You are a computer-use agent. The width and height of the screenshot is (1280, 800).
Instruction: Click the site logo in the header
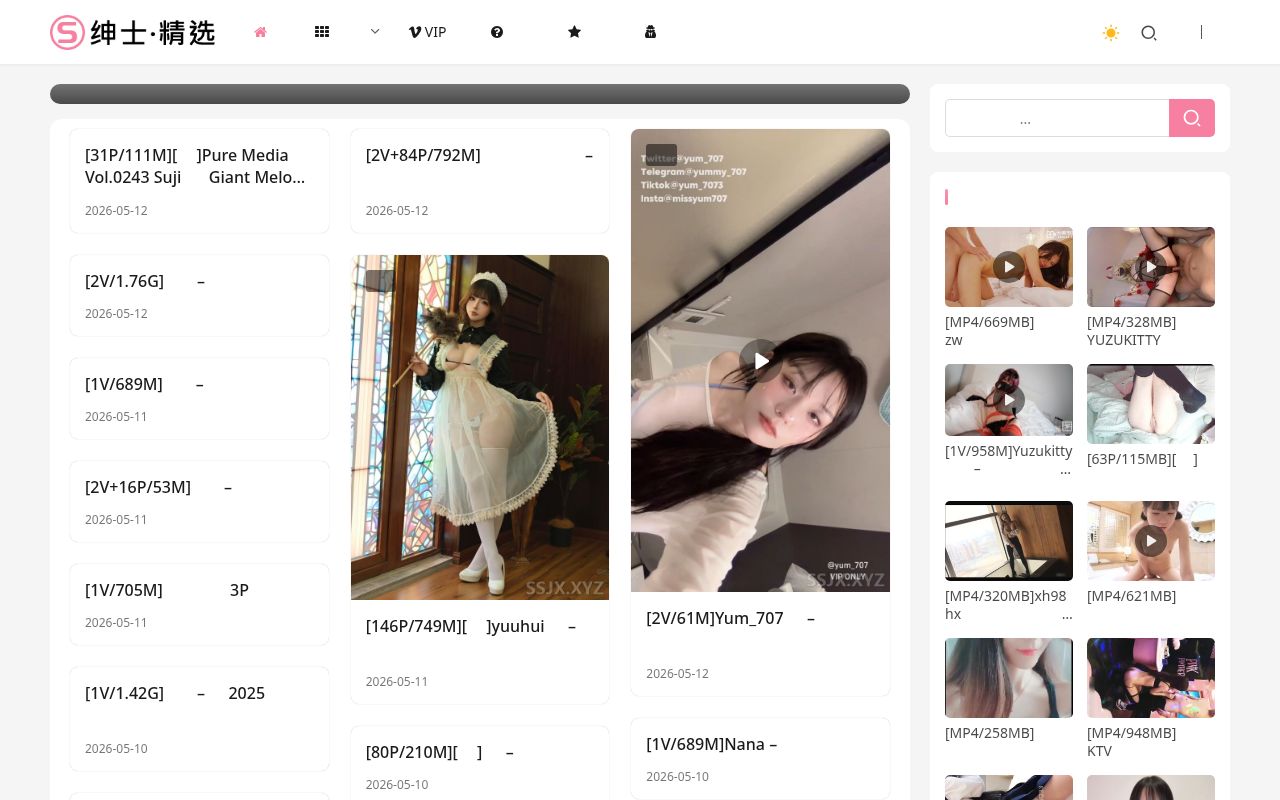click(x=133, y=32)
